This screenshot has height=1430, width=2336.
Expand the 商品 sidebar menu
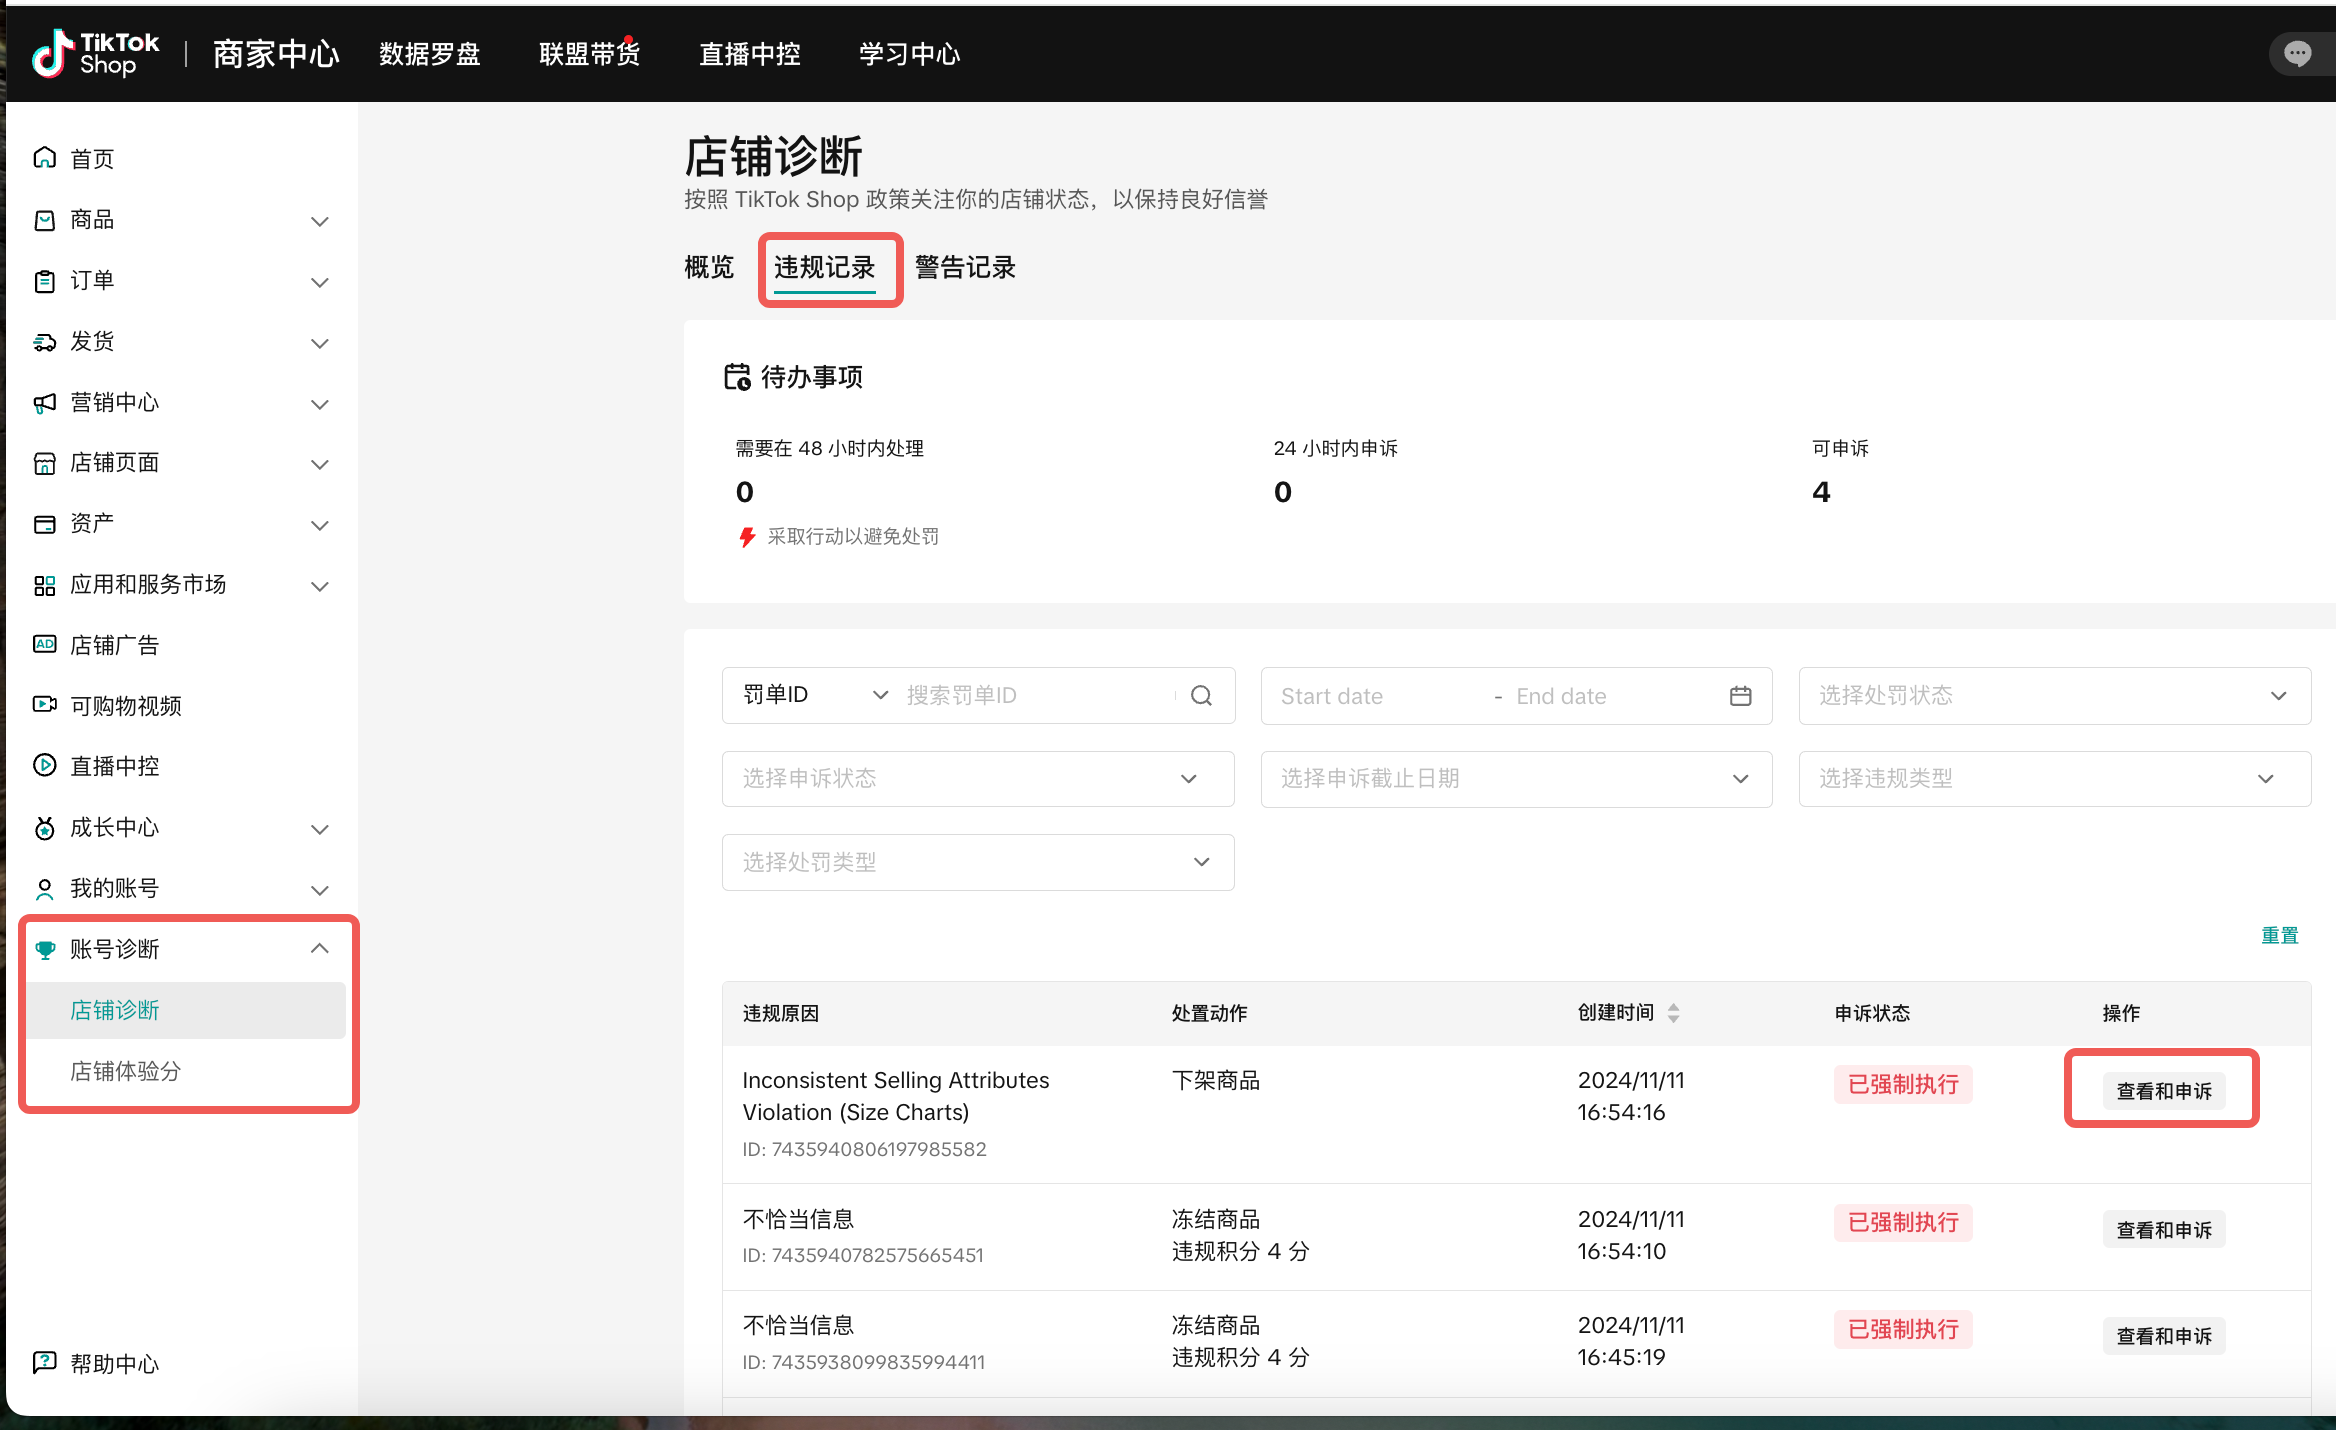click(319, 221)
